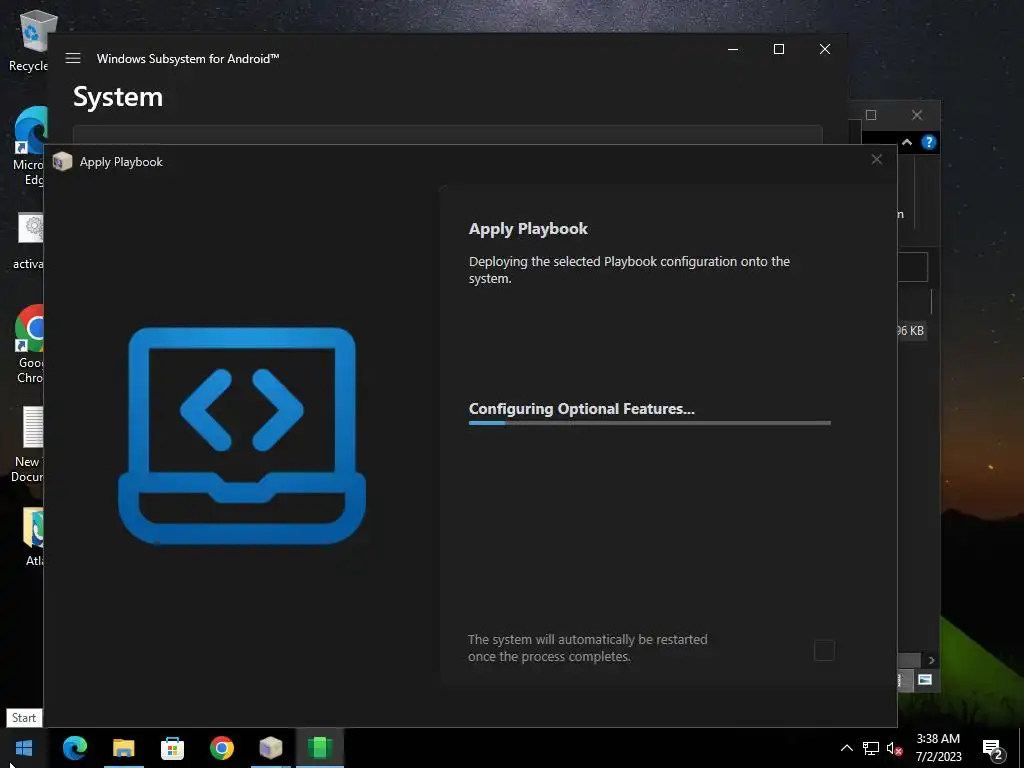Open Google Chrome from the taskbar
Image resolution: width=1024 pixels, height=768 pixels.
221,748
